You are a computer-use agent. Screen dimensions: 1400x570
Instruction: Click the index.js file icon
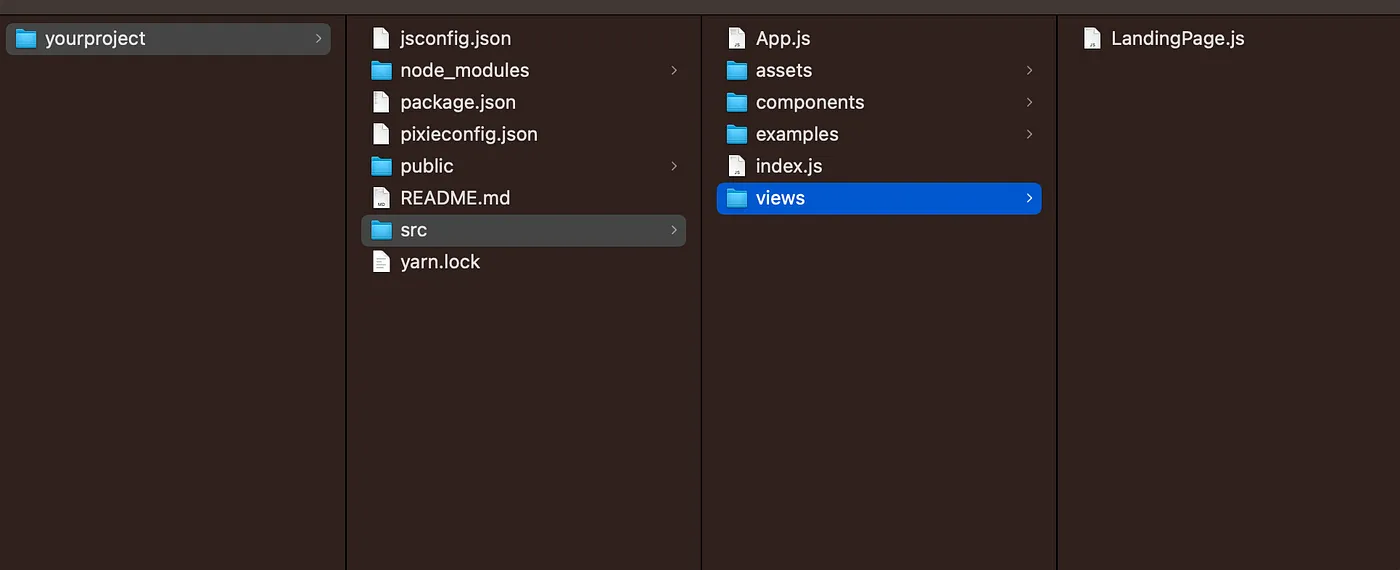click(736, 166)
